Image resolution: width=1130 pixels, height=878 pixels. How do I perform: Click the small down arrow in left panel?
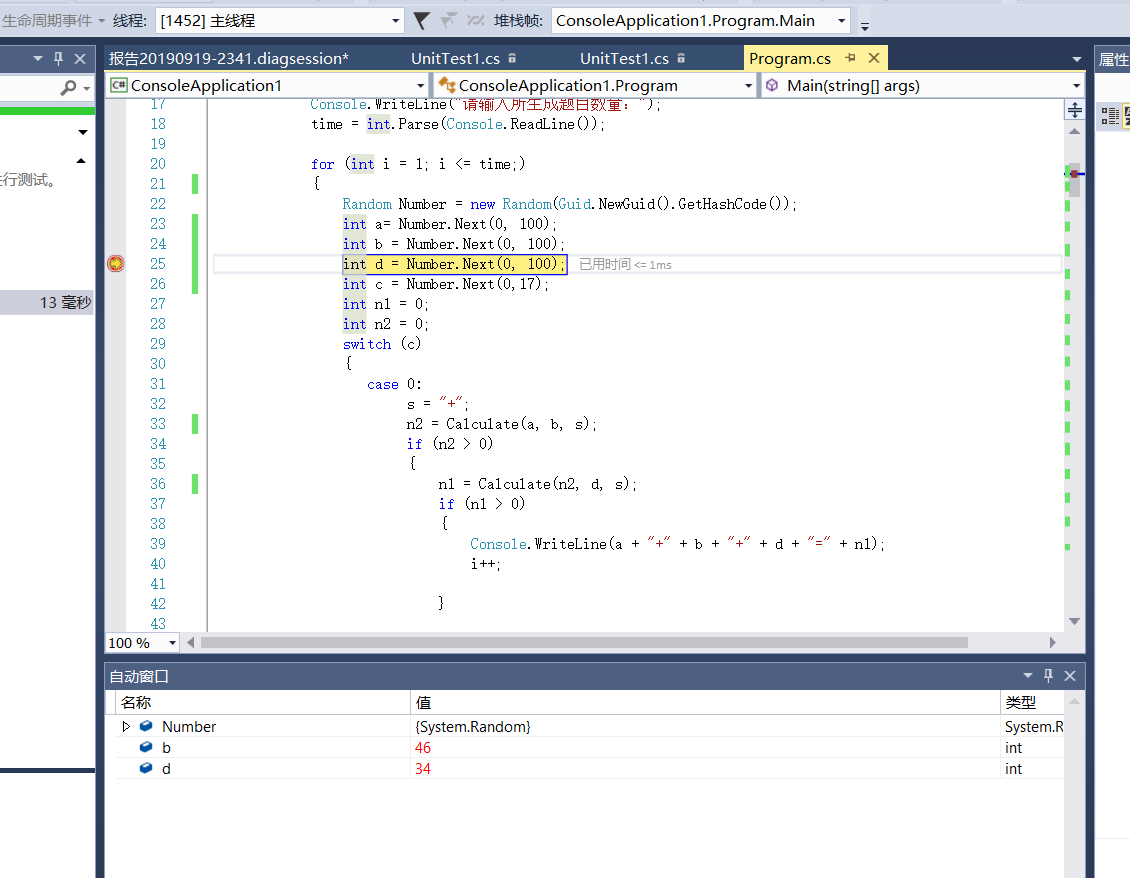[83, 132]
